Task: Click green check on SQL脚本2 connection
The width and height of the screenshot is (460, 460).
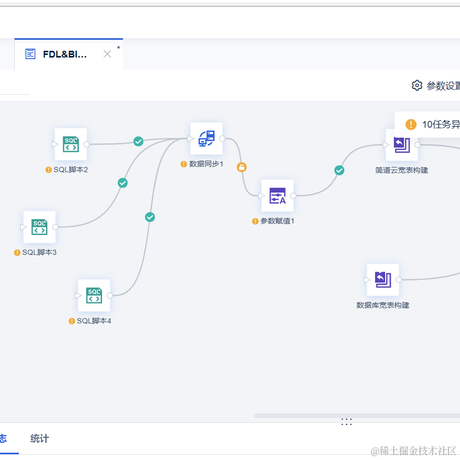Action: pyautogui.click(x=138, y=141)
